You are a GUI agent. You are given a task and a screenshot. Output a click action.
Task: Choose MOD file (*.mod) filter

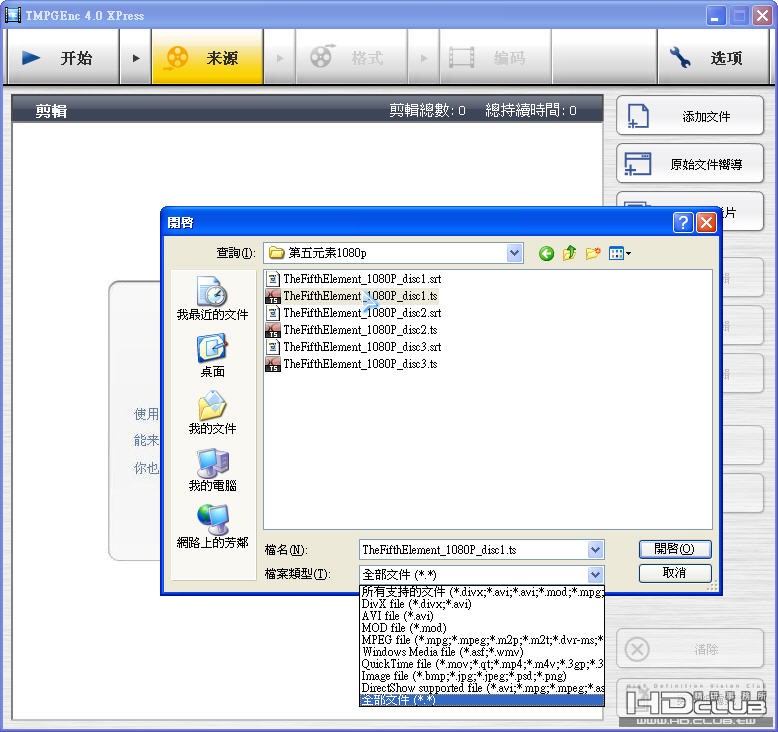point(482,628)
